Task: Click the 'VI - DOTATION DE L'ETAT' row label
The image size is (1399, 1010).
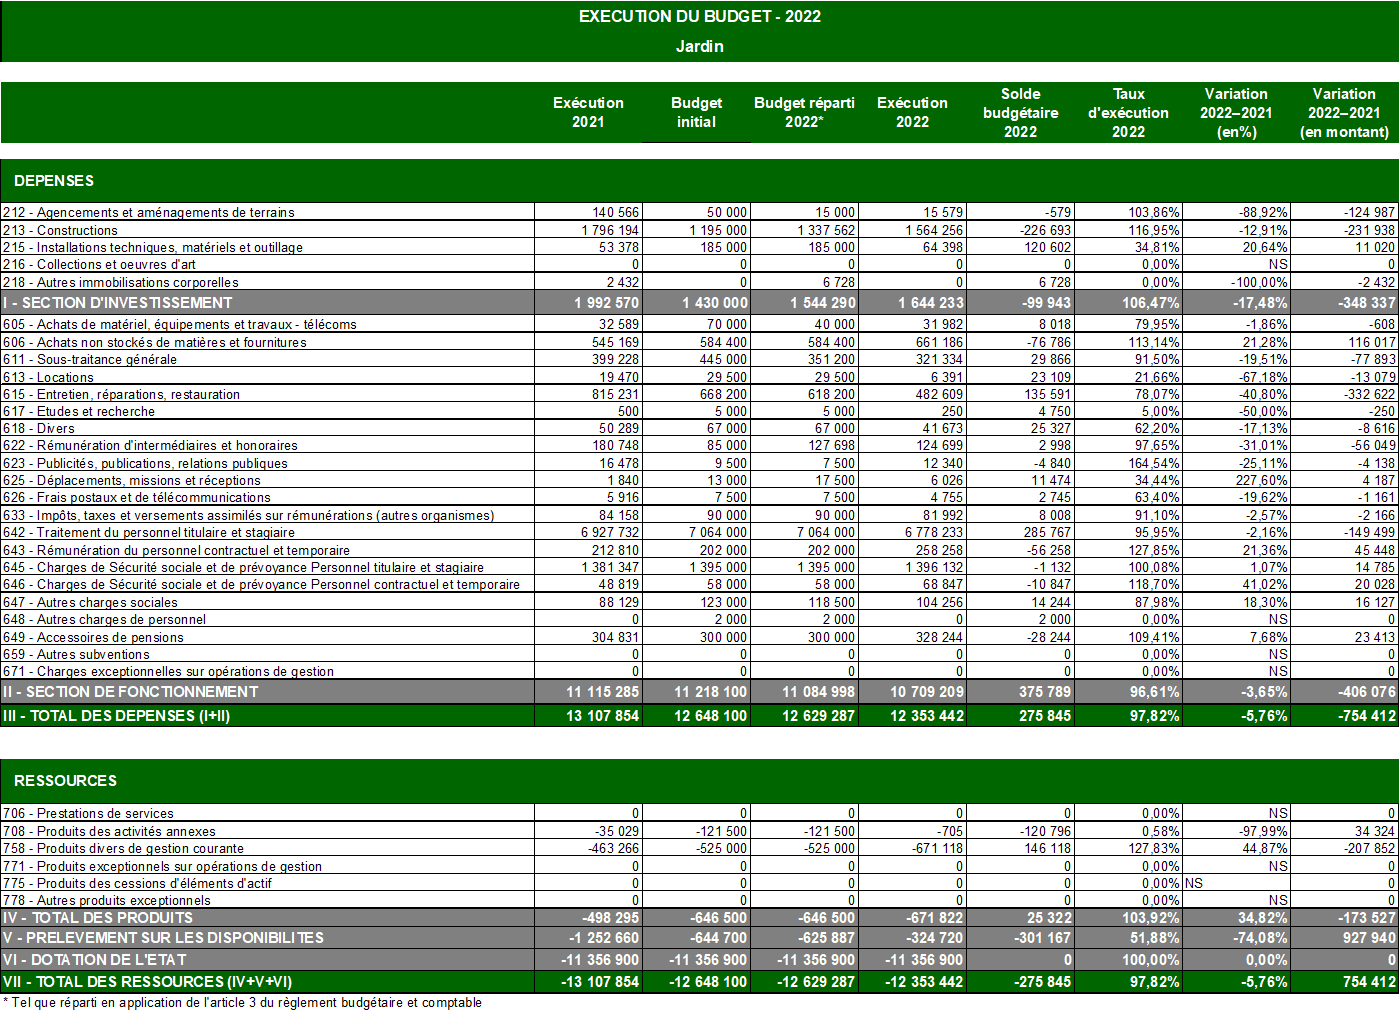Action: pos(94,960)
